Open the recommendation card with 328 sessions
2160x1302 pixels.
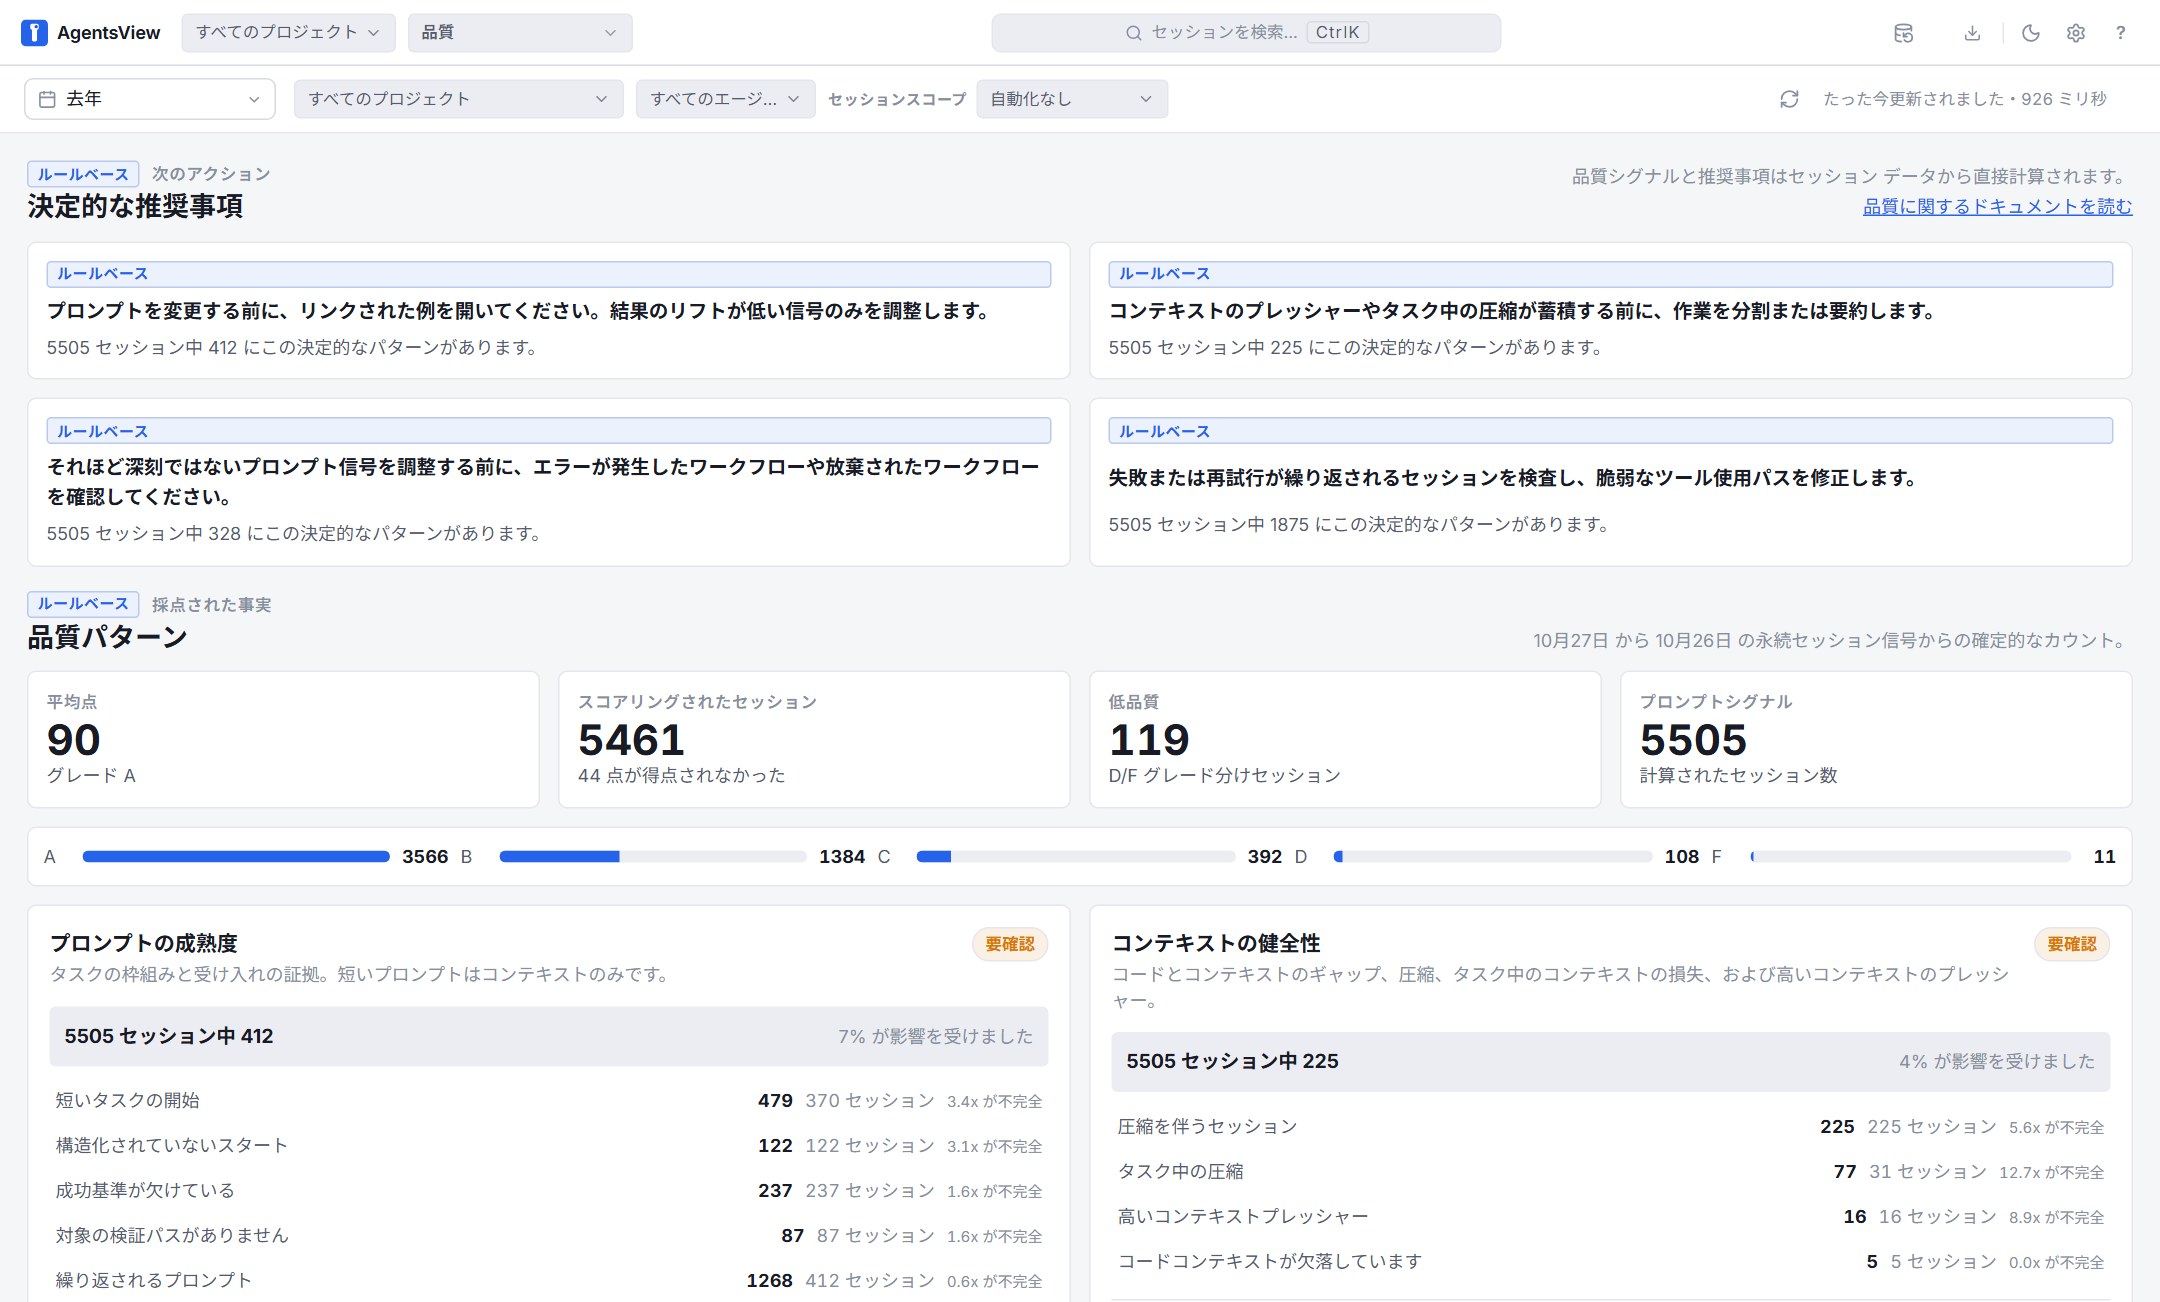click(549, 482)
